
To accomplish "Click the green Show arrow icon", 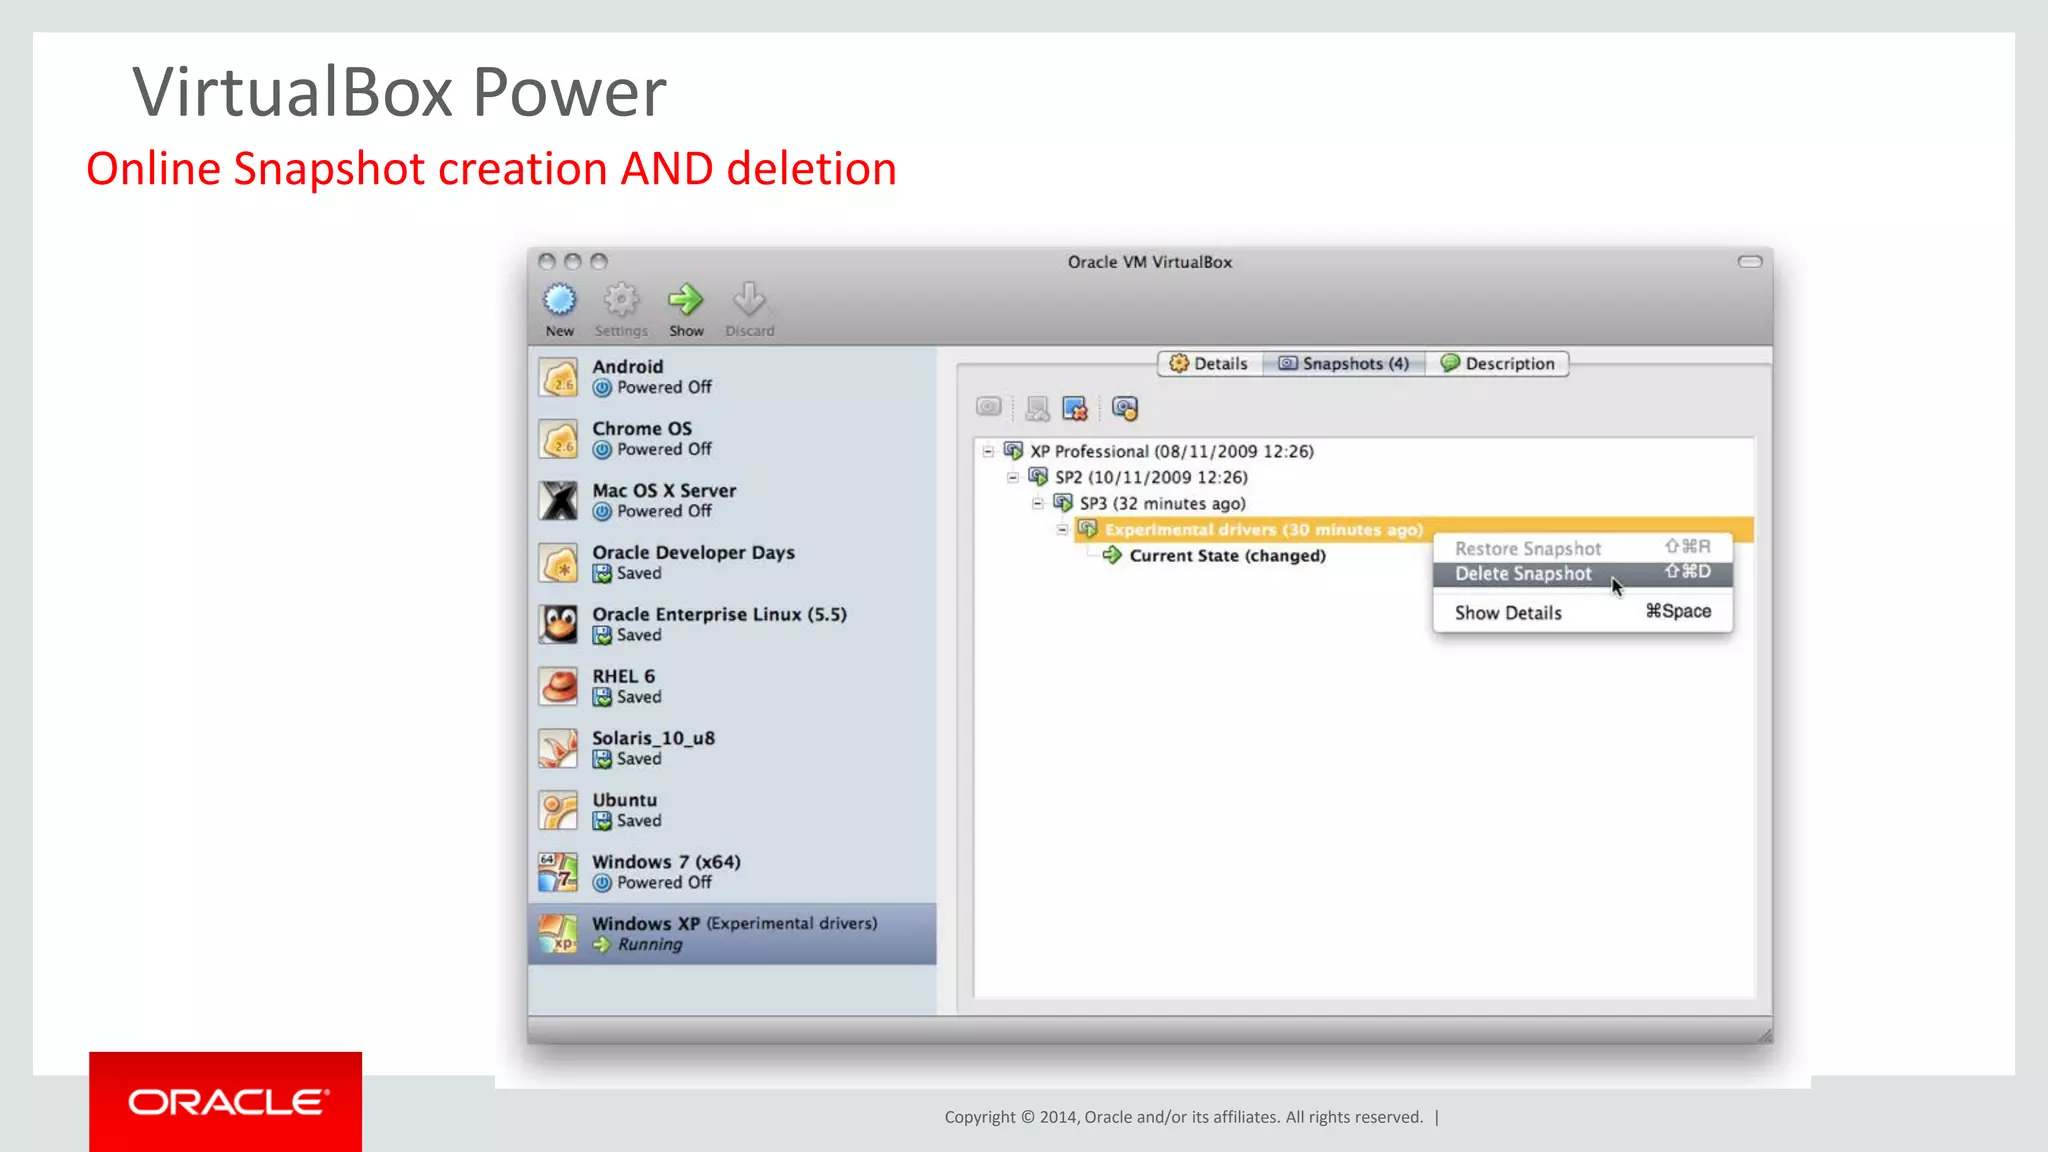I will (686, 300).
